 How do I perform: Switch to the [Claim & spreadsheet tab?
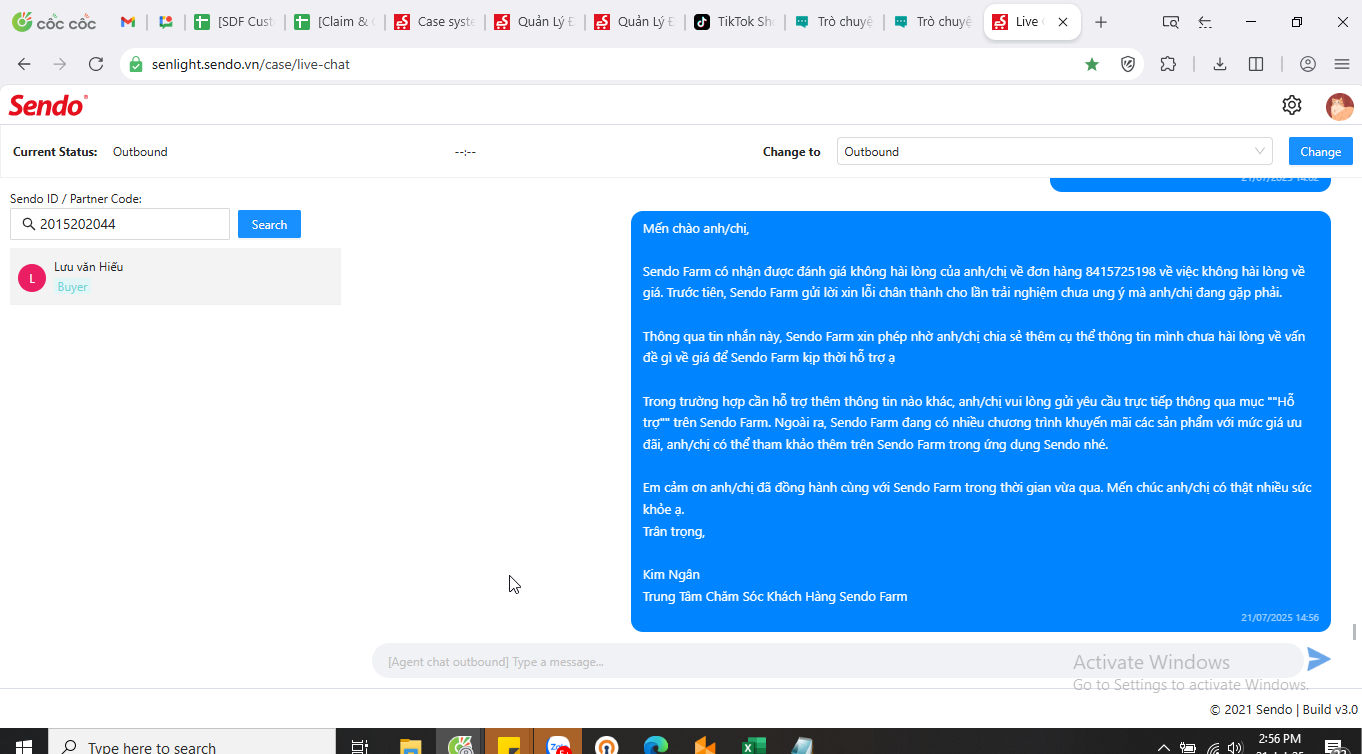pos(333,22)
